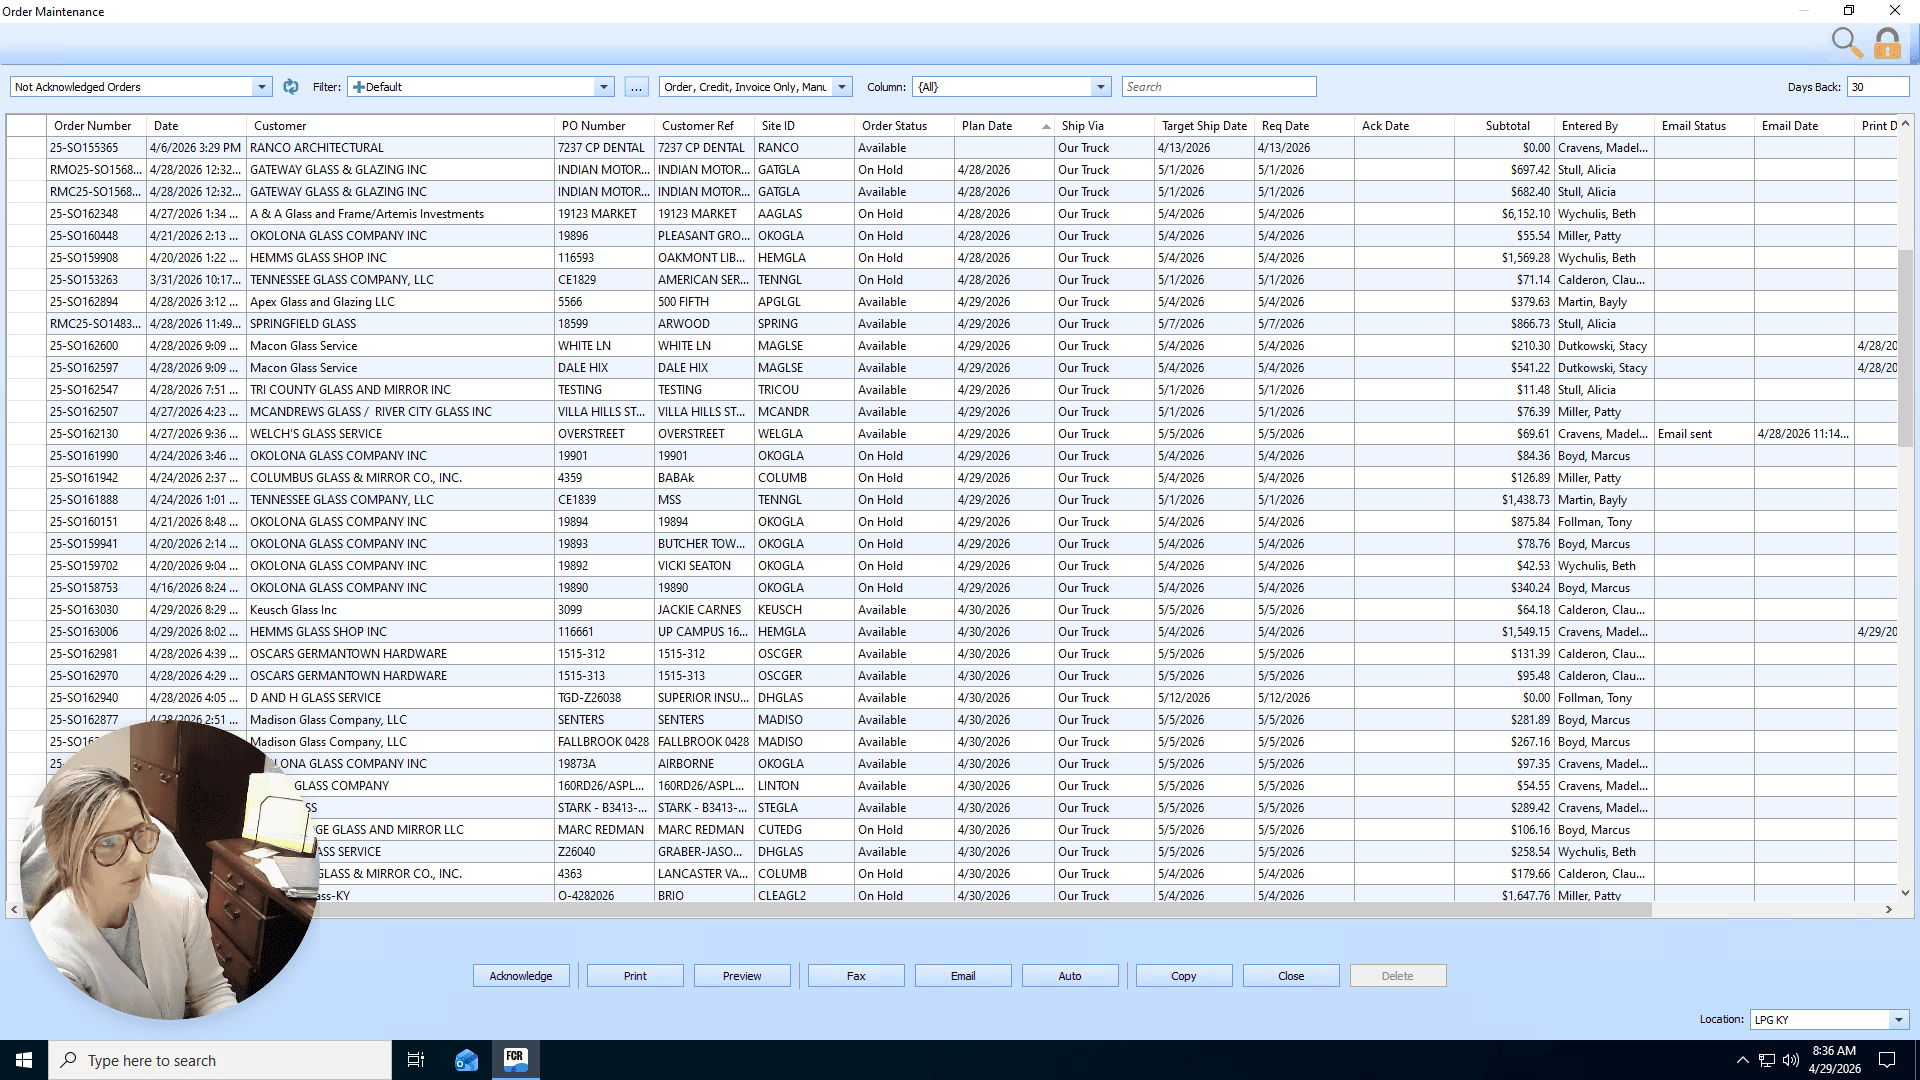1920x1080 pixels.
Task: Click subtotal $6,152.10 cell
Action: click(x=1504, y=214)
